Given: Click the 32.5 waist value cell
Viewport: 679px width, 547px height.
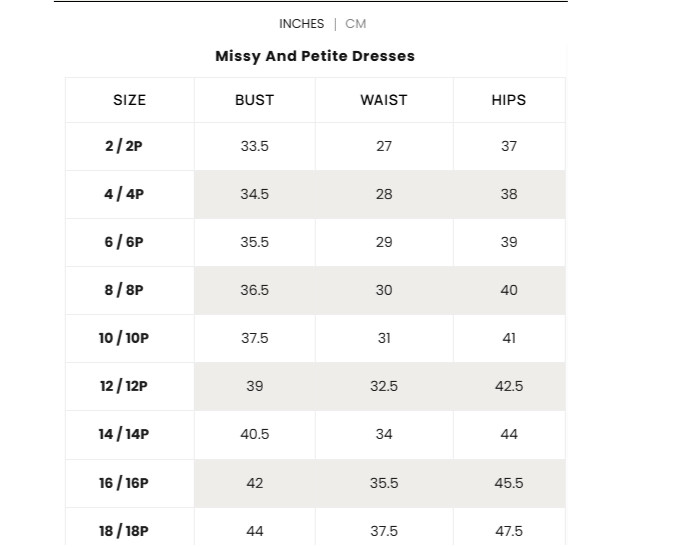Looking at the screenshot, I should coord(384,386).
